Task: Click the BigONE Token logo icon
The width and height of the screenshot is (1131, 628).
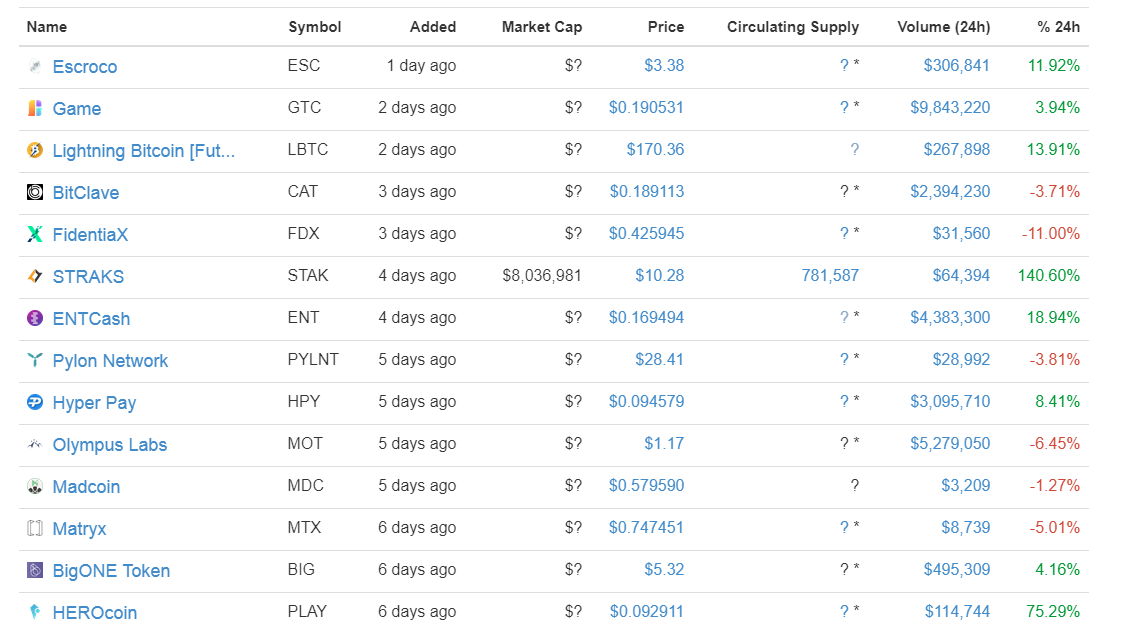Action: tap(35, 570)
